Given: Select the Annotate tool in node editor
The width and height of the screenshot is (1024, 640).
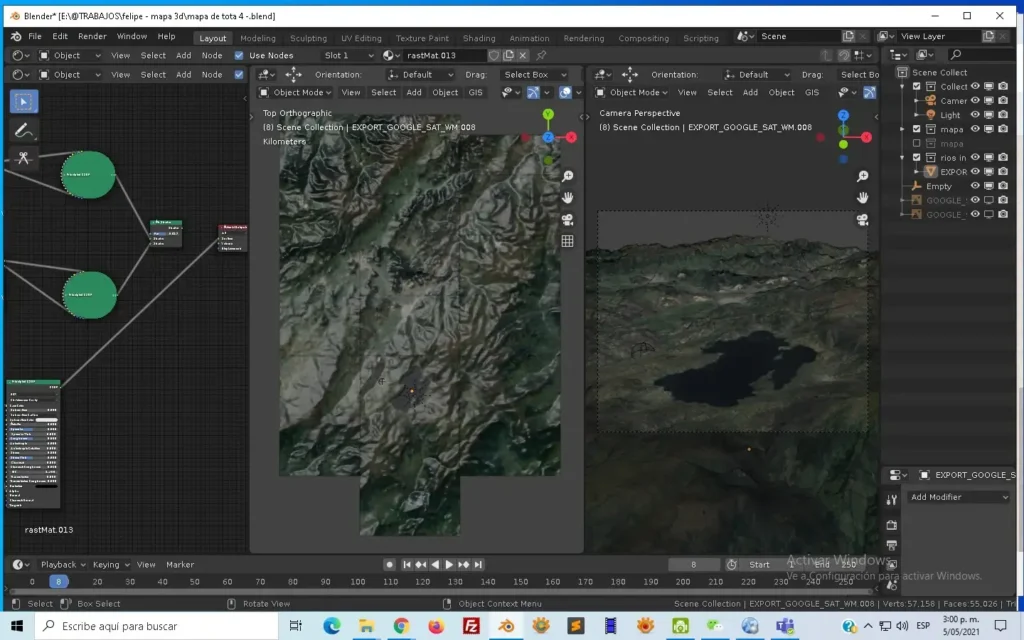Looking at the screenshot, I should point(24,130).
